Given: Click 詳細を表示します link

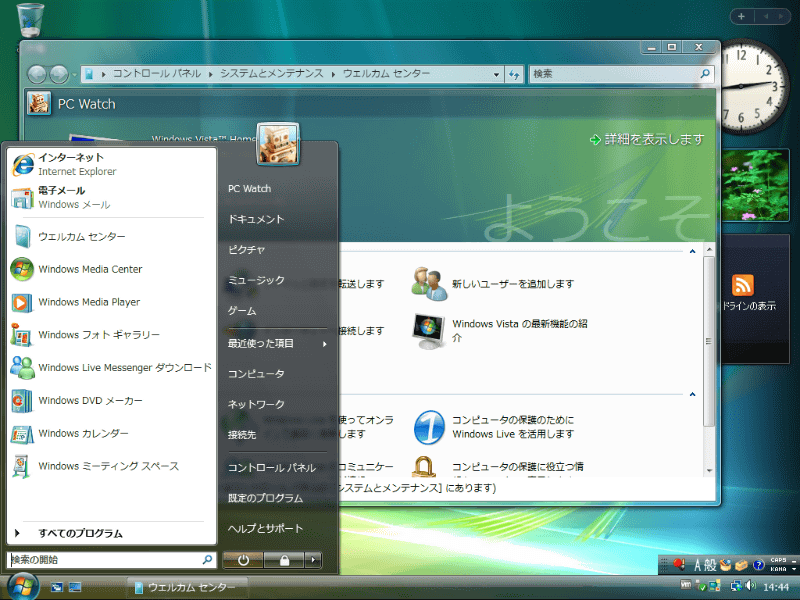Looking at the screenshot, I should 647,139.
